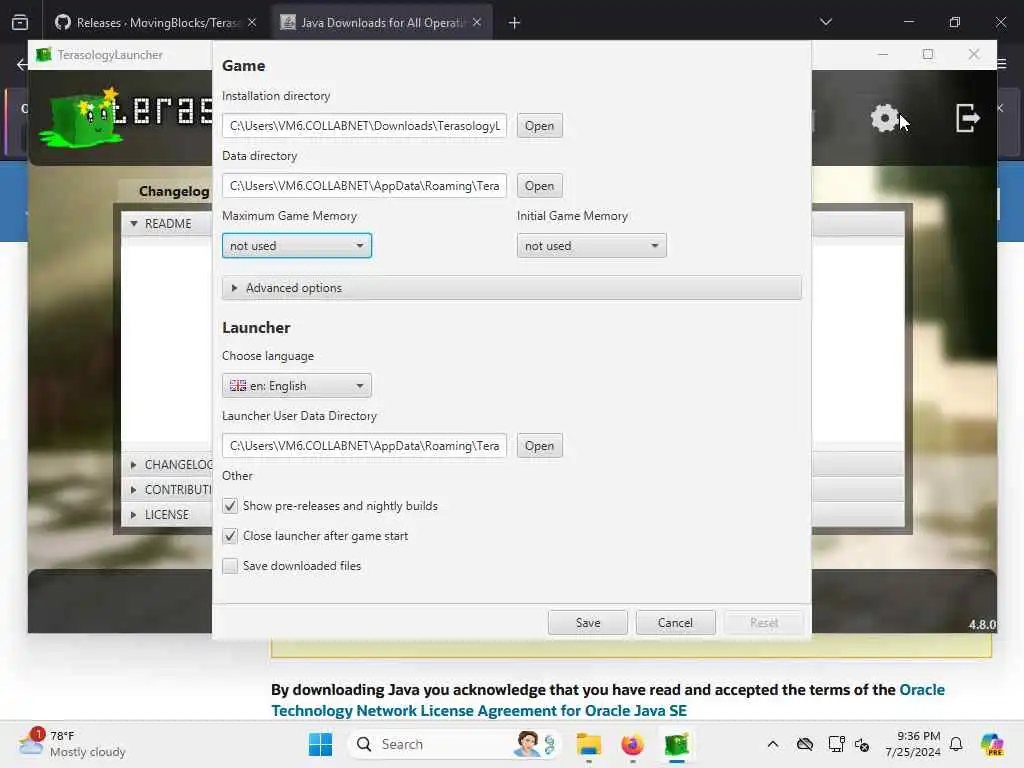Click network status tray icon
The image size is (1024, 768).
coord(836,744)
